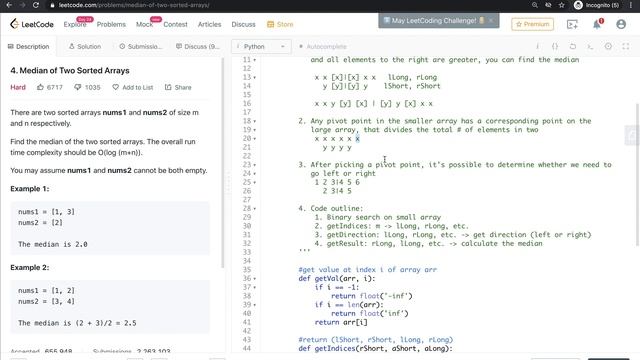
Task: Open the Python language dropdown
Action: point(261,47)
